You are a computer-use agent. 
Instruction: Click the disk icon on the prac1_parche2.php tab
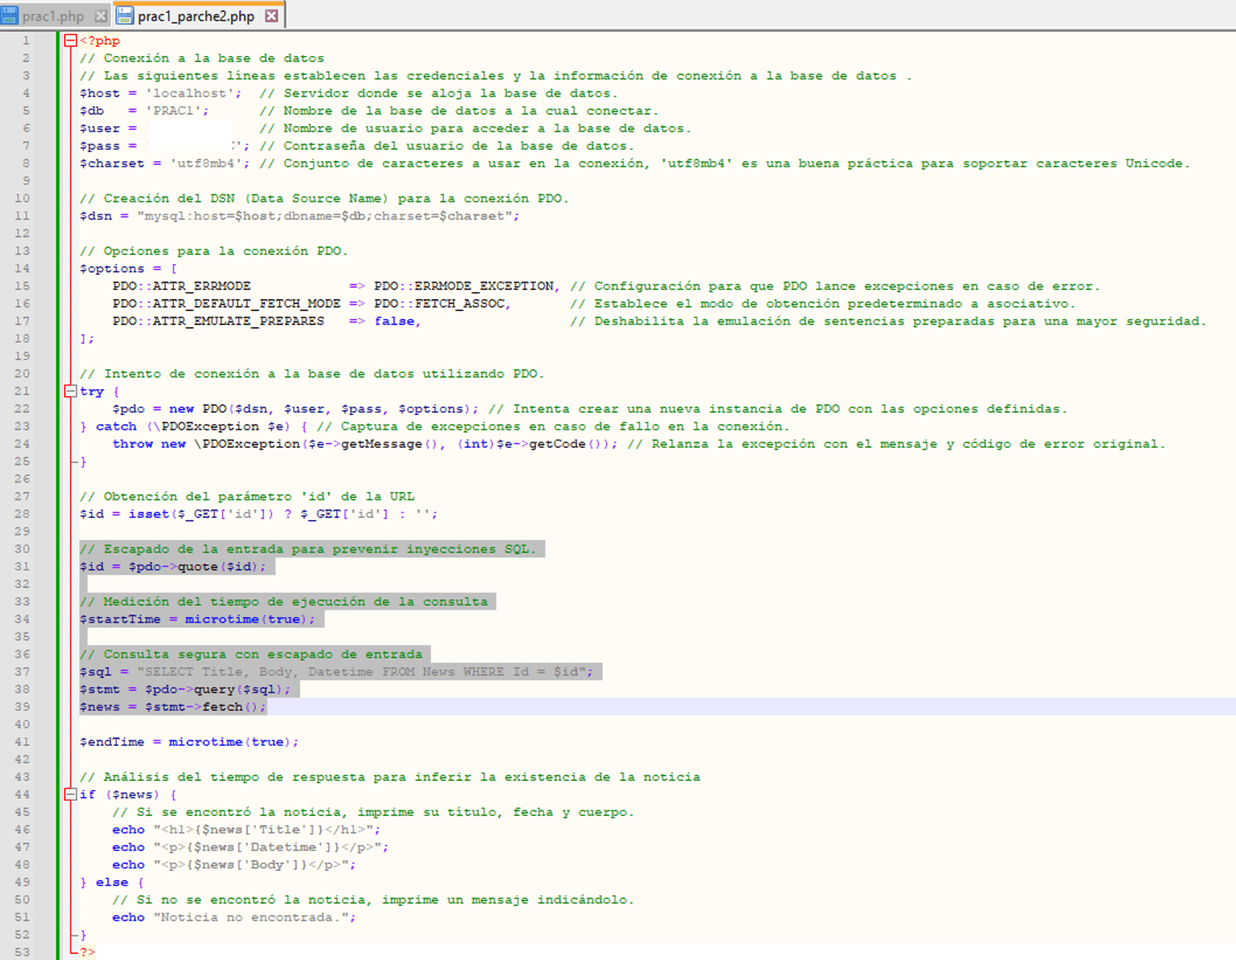pyautogui.click(x=125, y=16)
